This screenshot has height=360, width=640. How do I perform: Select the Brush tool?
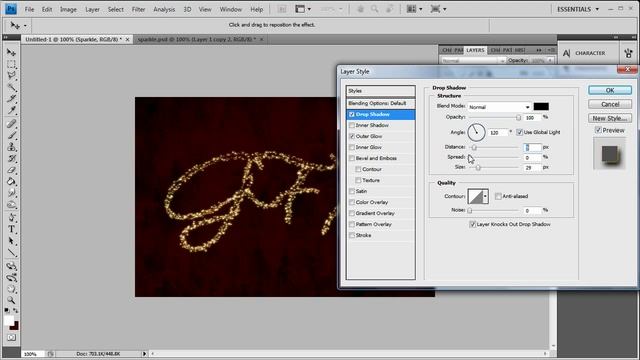(11, 135)
